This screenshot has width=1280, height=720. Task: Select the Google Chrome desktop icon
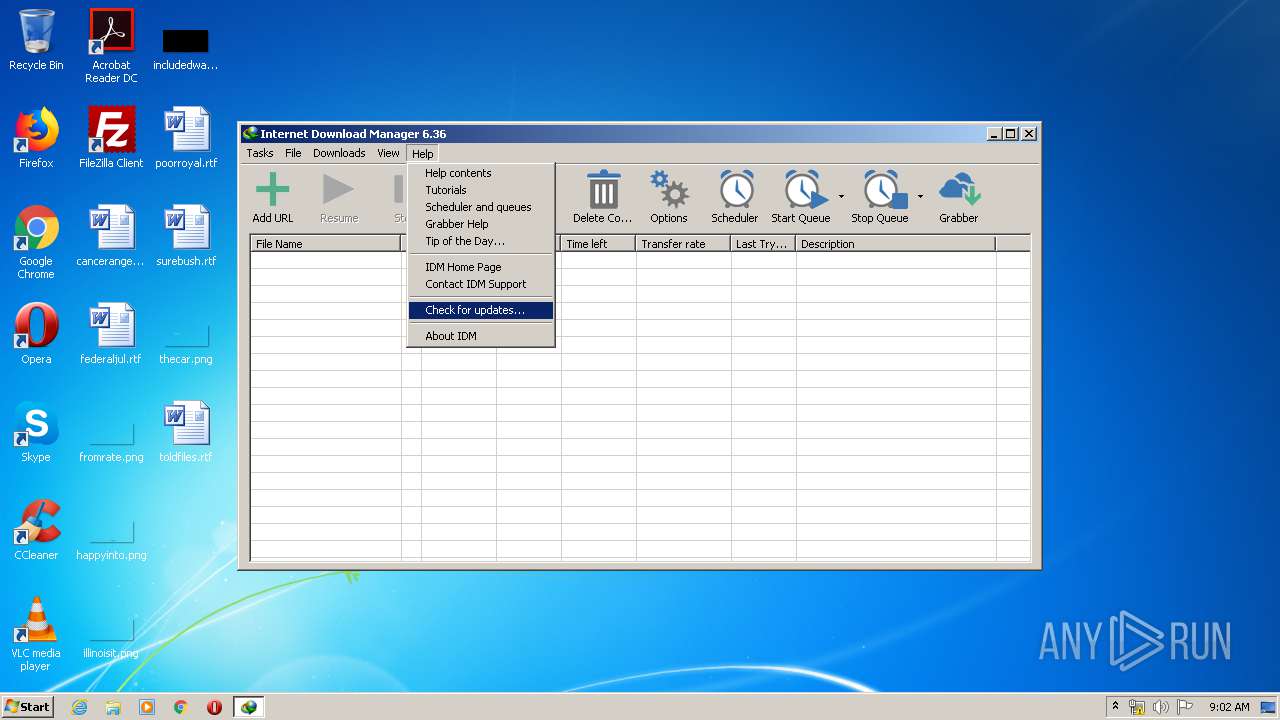[36, 242]
